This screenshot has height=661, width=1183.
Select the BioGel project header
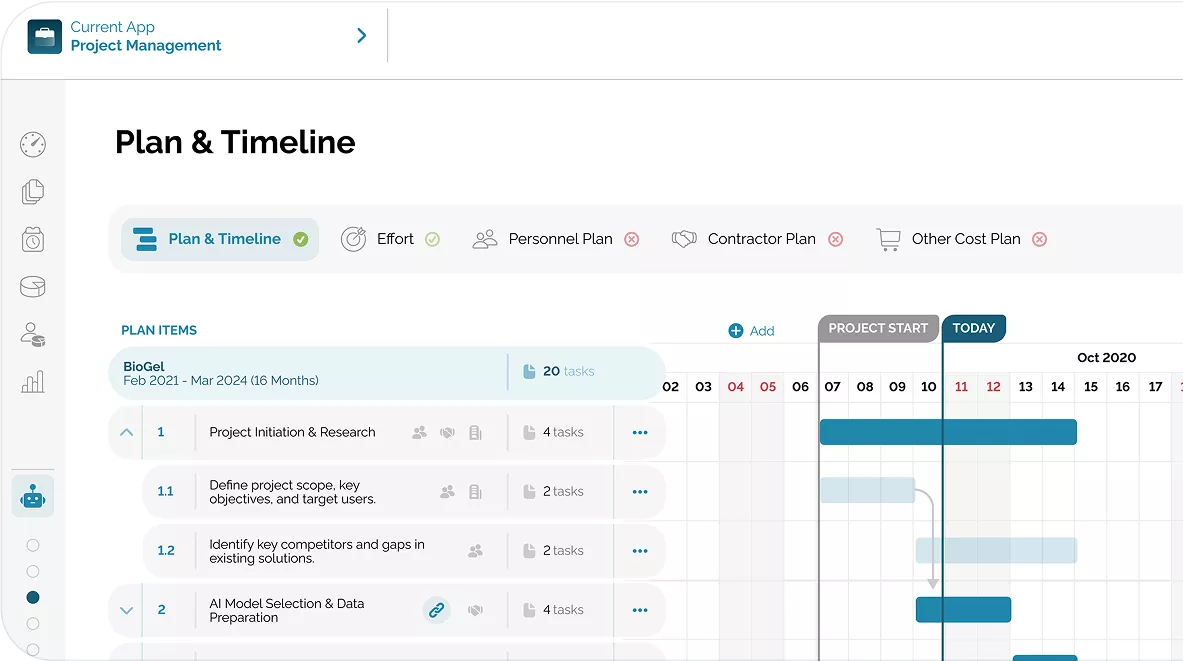[386, 373]
